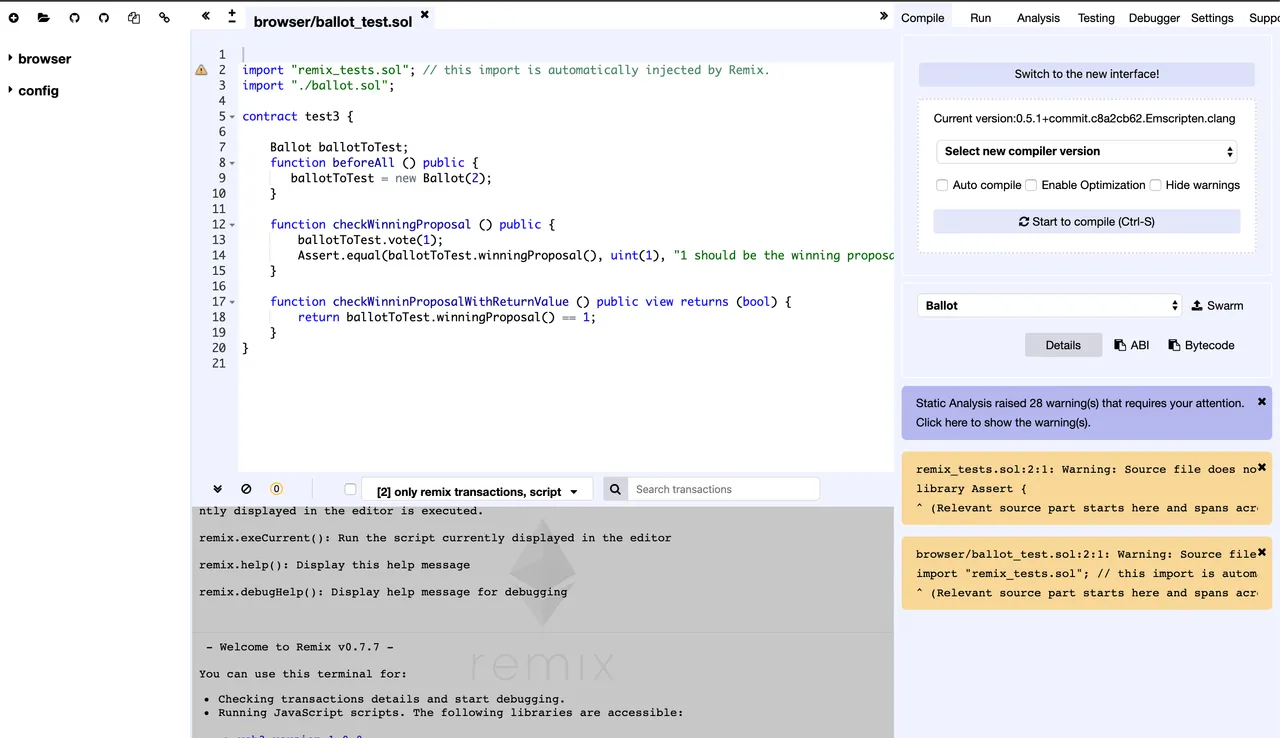Close the ballot_test.sol tab
This screenshot has height=738, width=1280.
[x=424, y=15]
